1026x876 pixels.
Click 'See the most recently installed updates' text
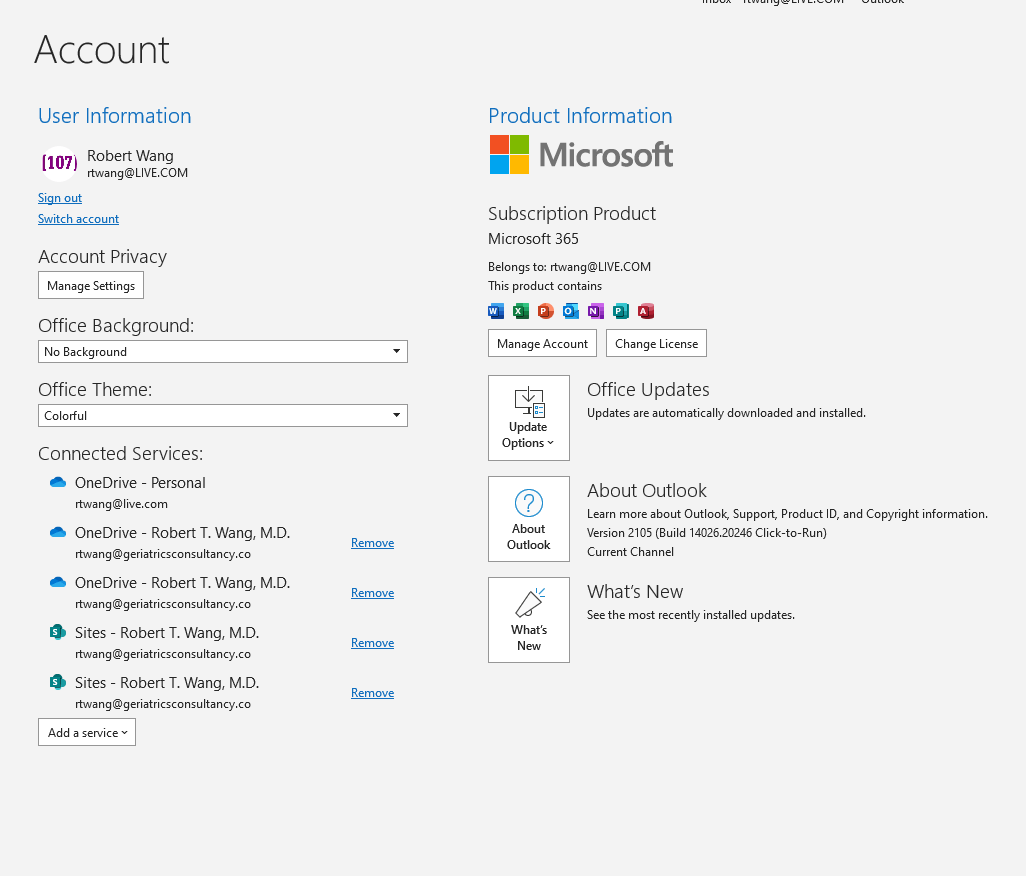691,615
